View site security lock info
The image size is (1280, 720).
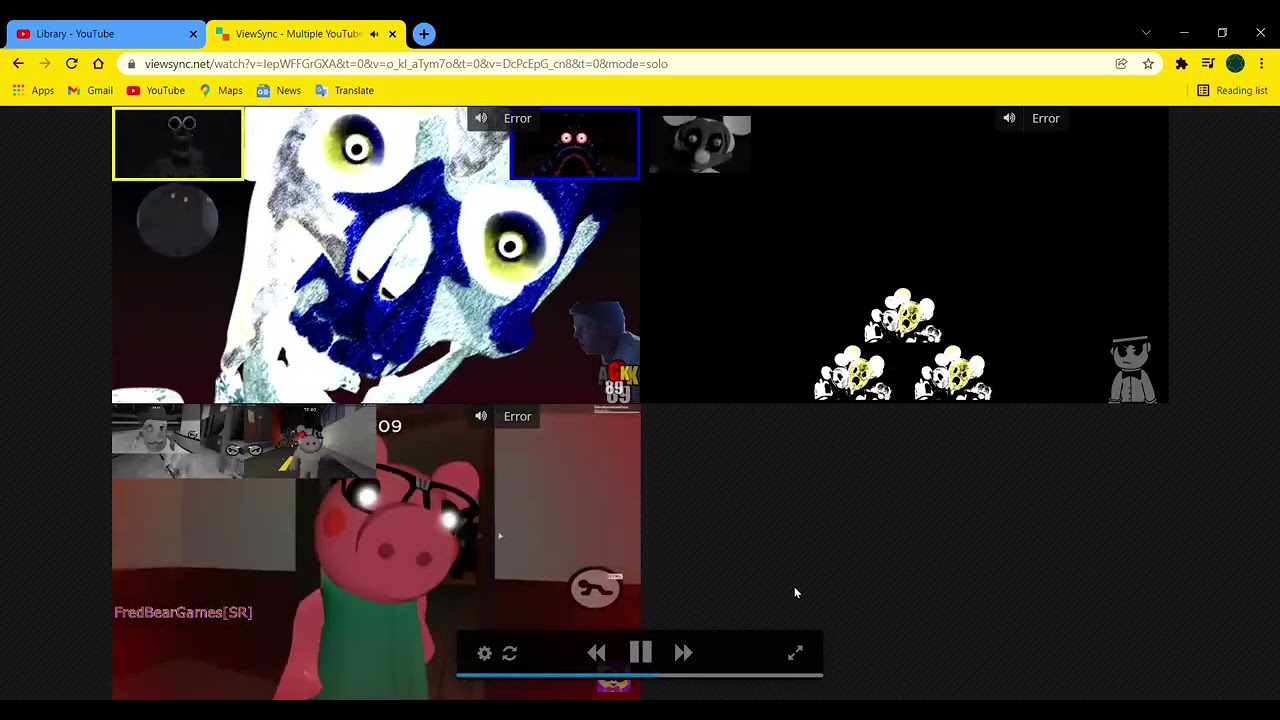tap(131, 64)
